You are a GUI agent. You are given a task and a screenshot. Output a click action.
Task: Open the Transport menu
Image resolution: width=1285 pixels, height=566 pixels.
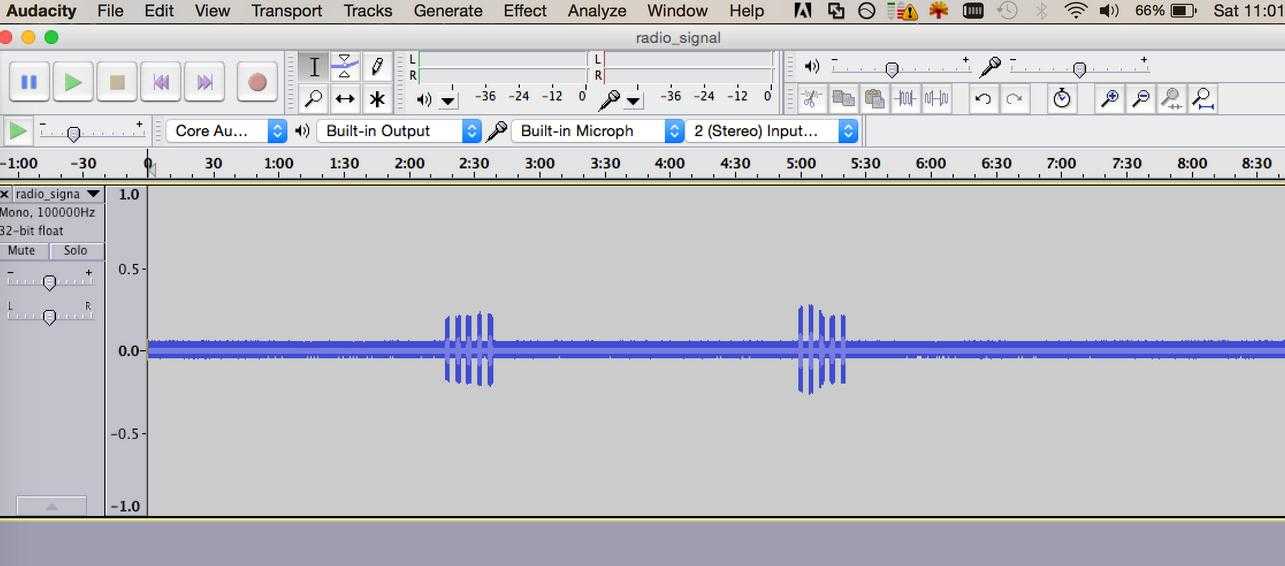point(286,11)
